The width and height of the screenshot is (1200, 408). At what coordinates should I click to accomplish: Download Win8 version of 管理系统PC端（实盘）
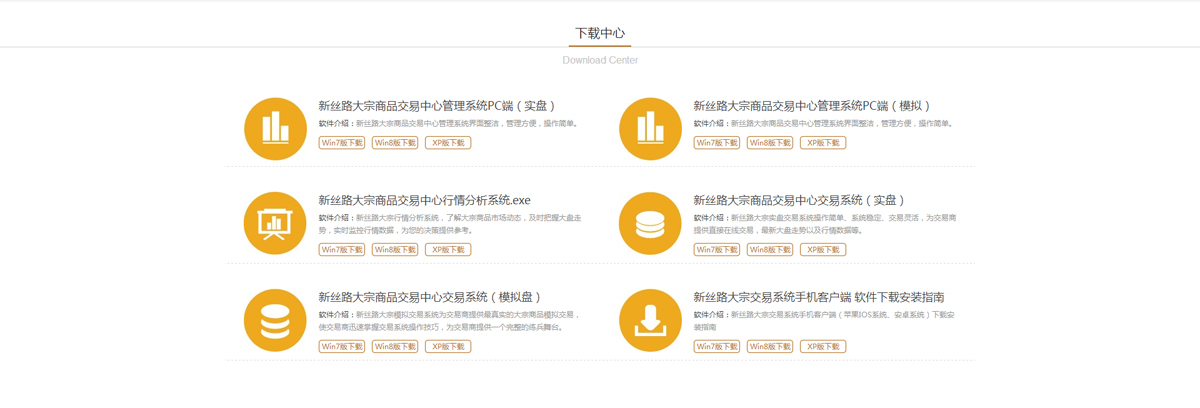[395, 143]
